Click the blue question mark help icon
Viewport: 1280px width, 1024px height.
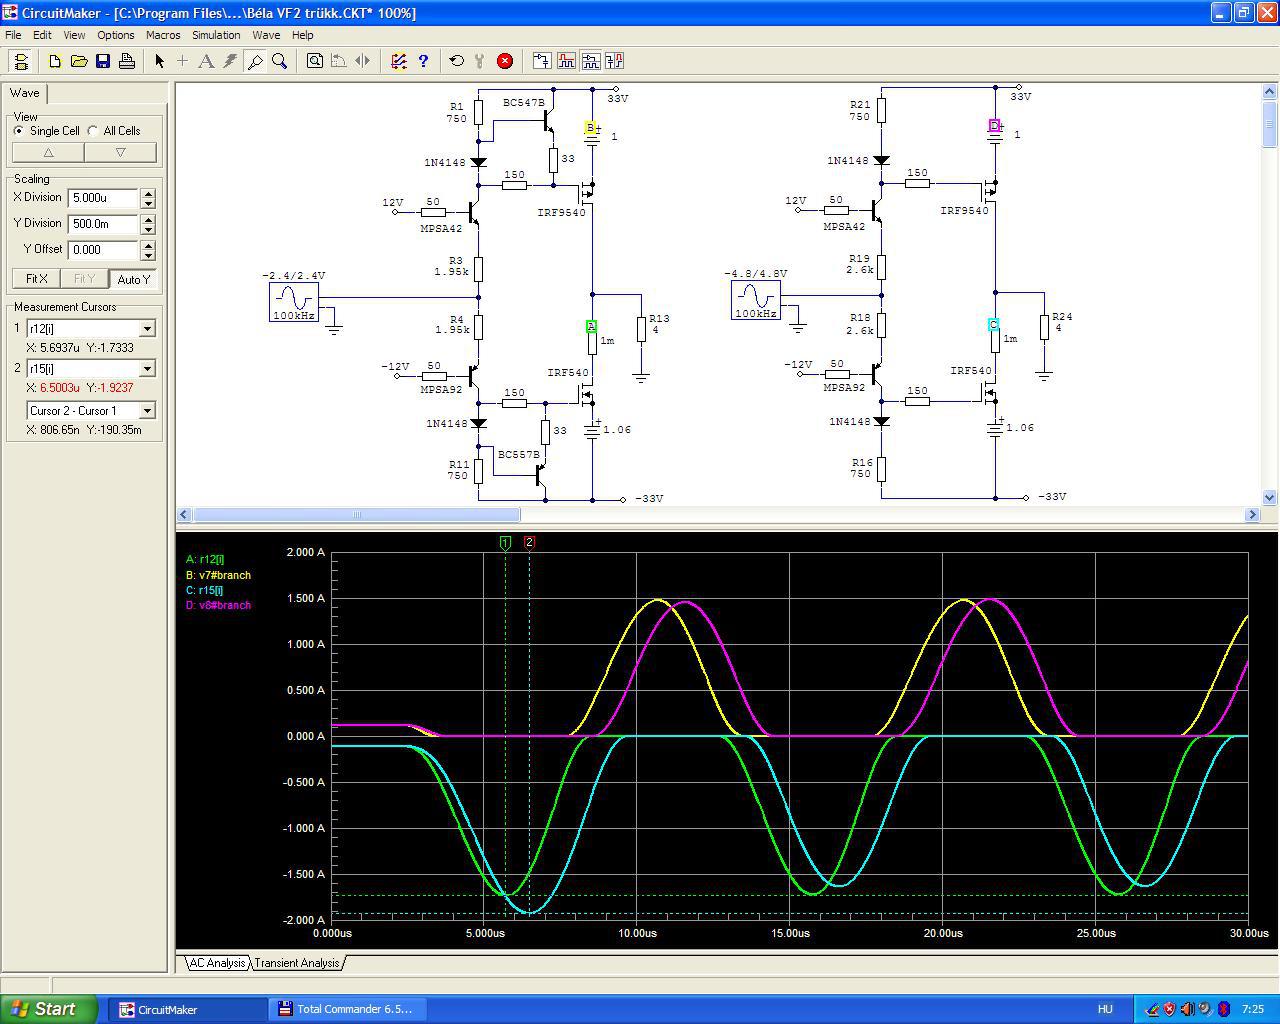[x=423, y=61]
